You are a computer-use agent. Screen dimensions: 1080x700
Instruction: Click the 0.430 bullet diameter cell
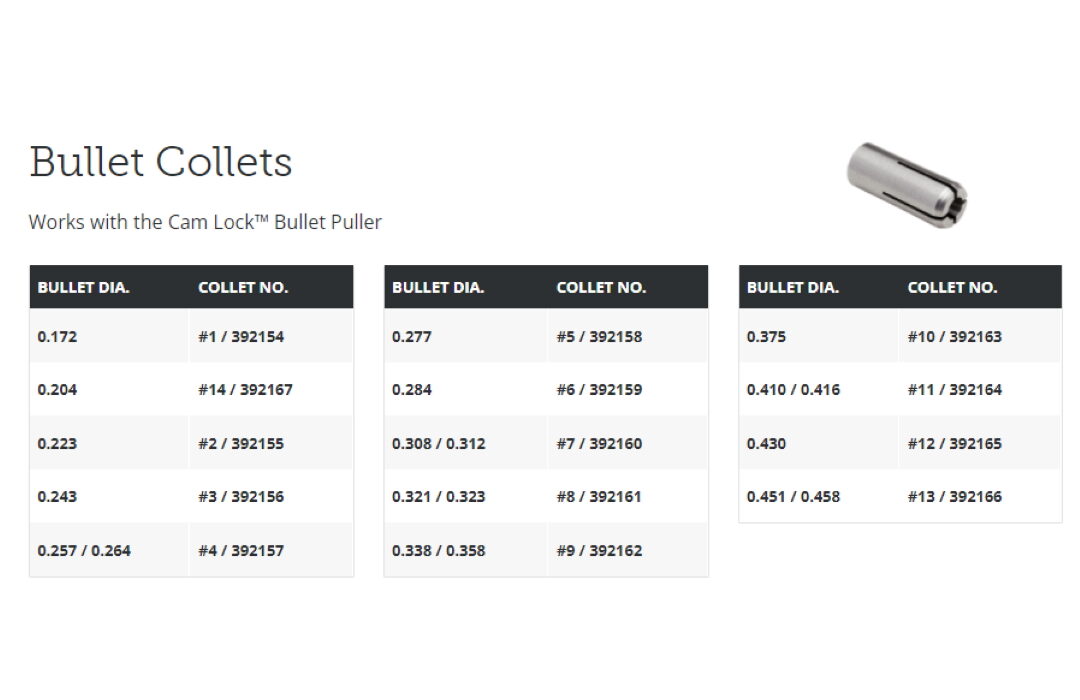tap(766, 443)
